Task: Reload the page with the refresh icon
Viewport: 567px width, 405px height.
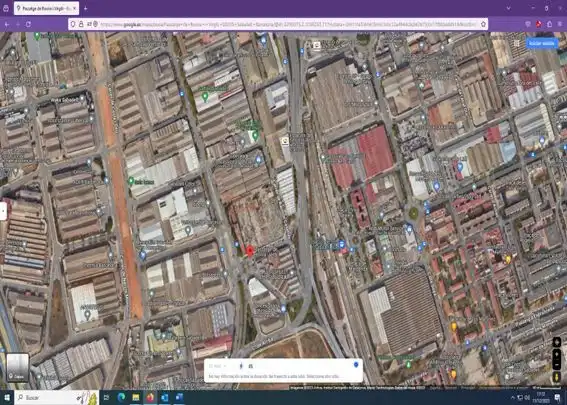Action: point(28,24)
